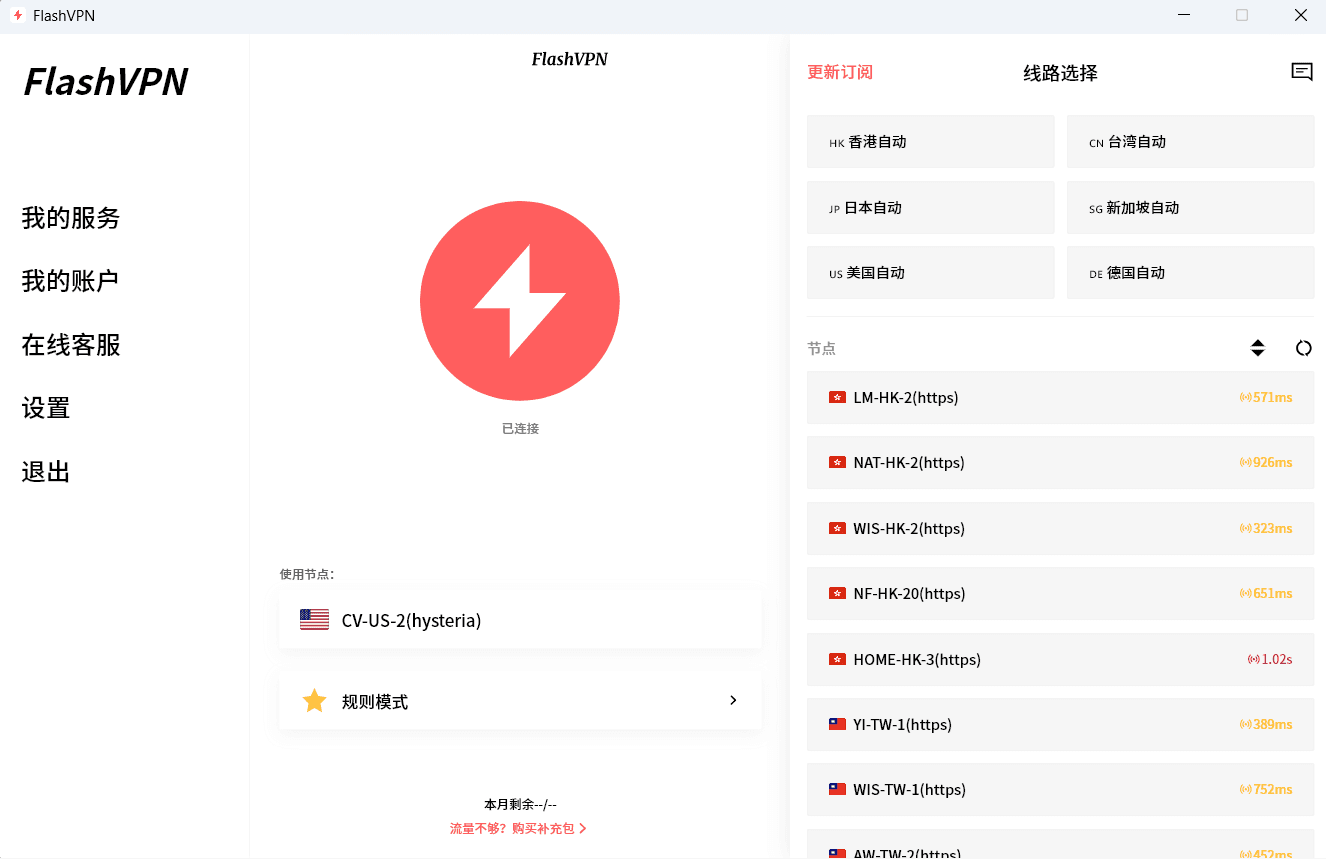
Task: Click the 更新订阅 link
Action: 840,72
